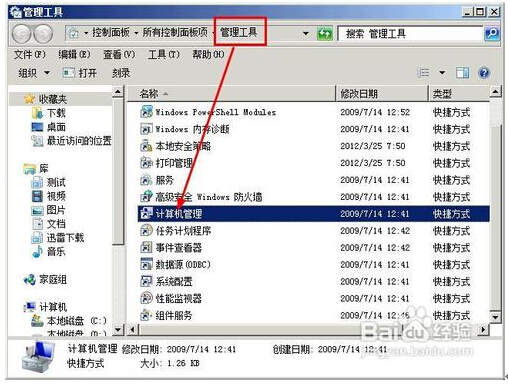
Task: Click the 高级安全 Windows 防火墙 icon
Action: point(146,197)
